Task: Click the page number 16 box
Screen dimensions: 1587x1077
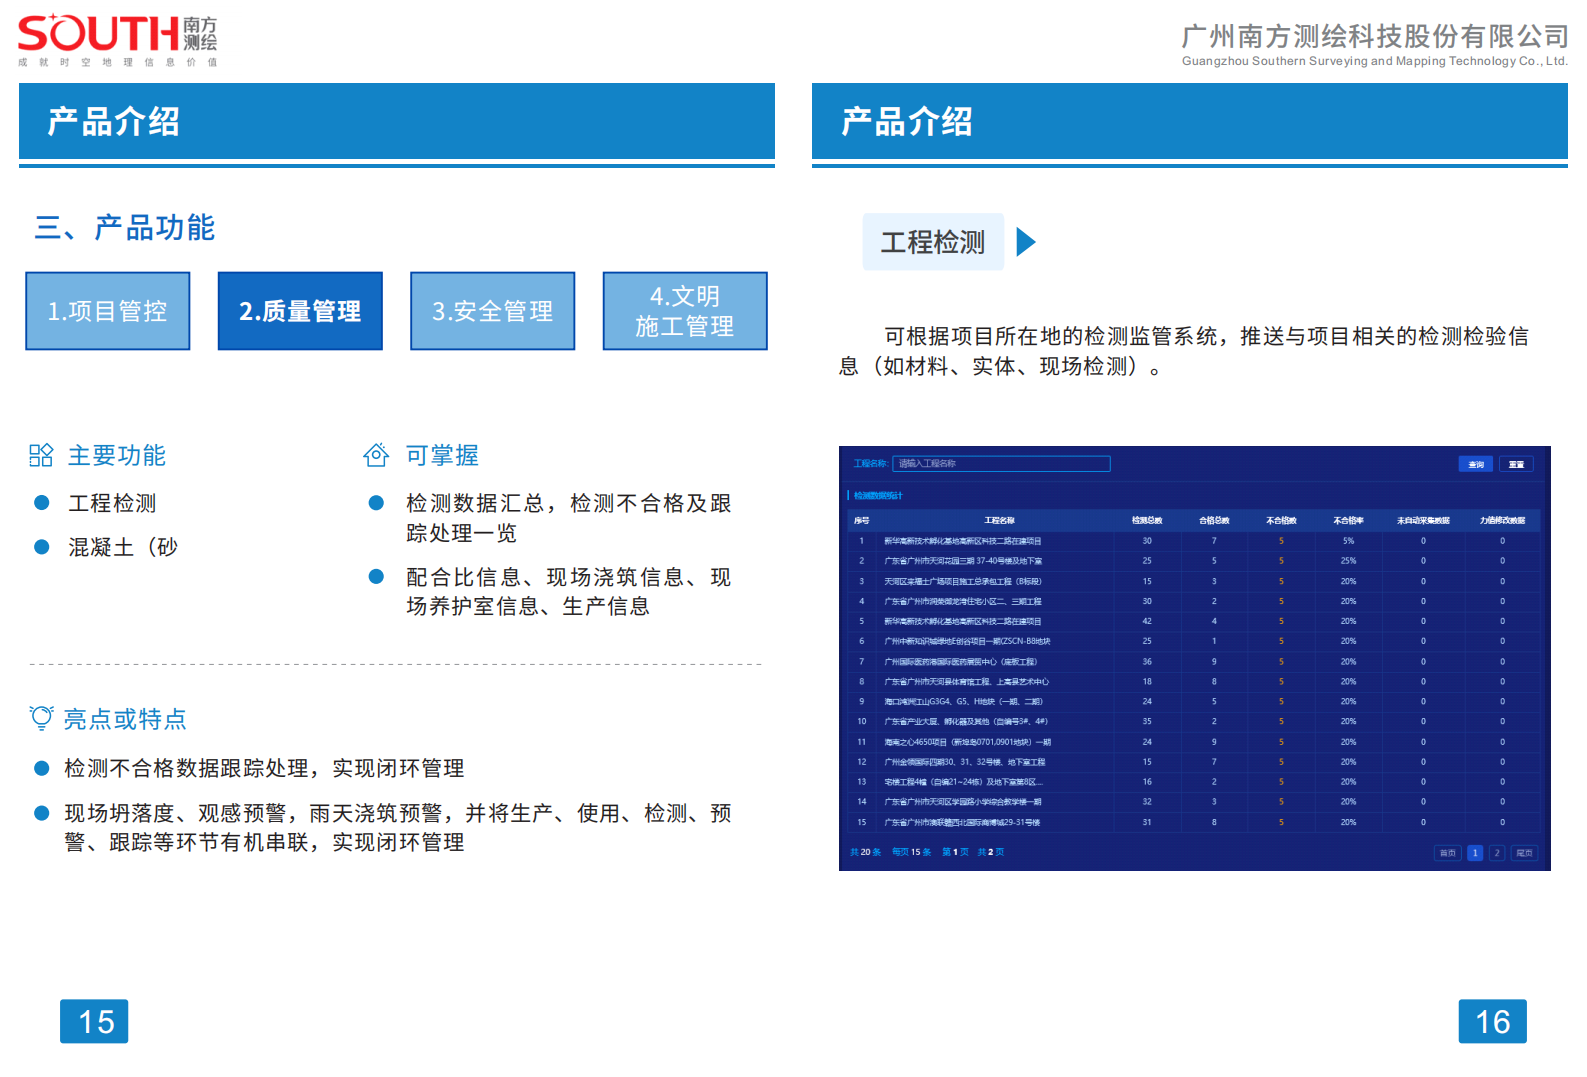Action: [x=1492, y=1021]
